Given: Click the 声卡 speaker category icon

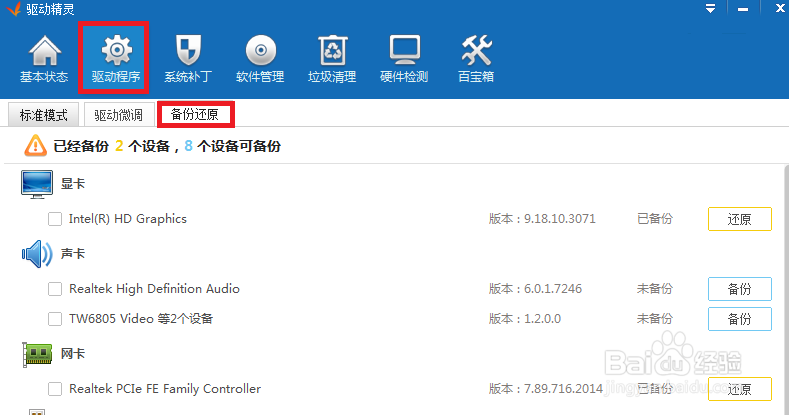Looking at the screenshot, I should point(37,254).
